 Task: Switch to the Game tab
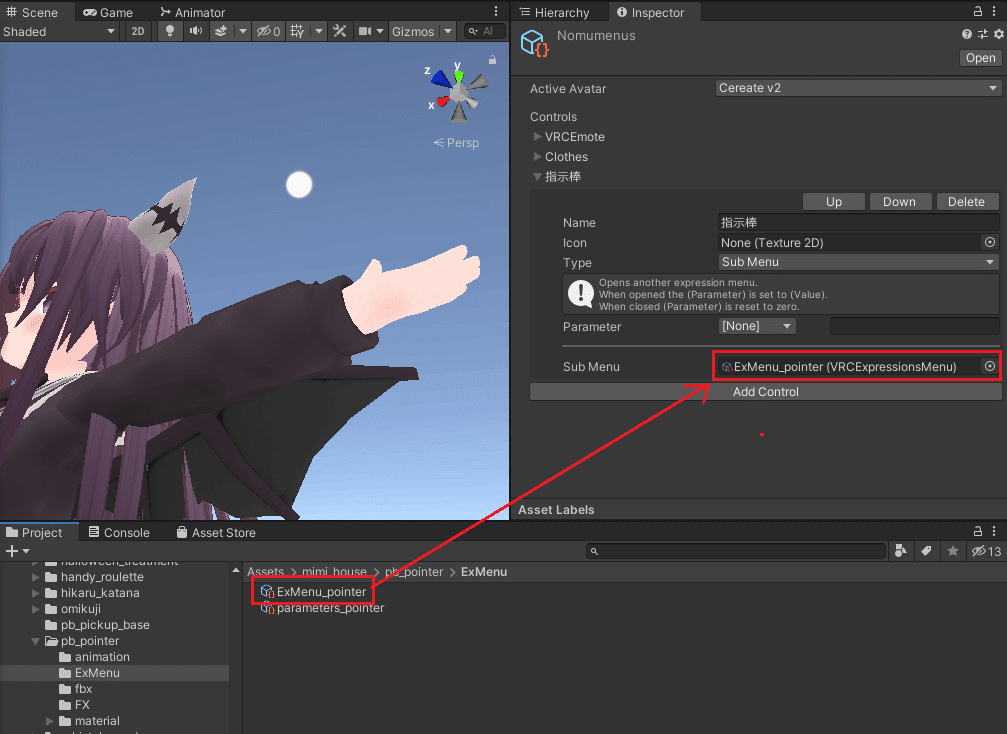click(108, 12)
